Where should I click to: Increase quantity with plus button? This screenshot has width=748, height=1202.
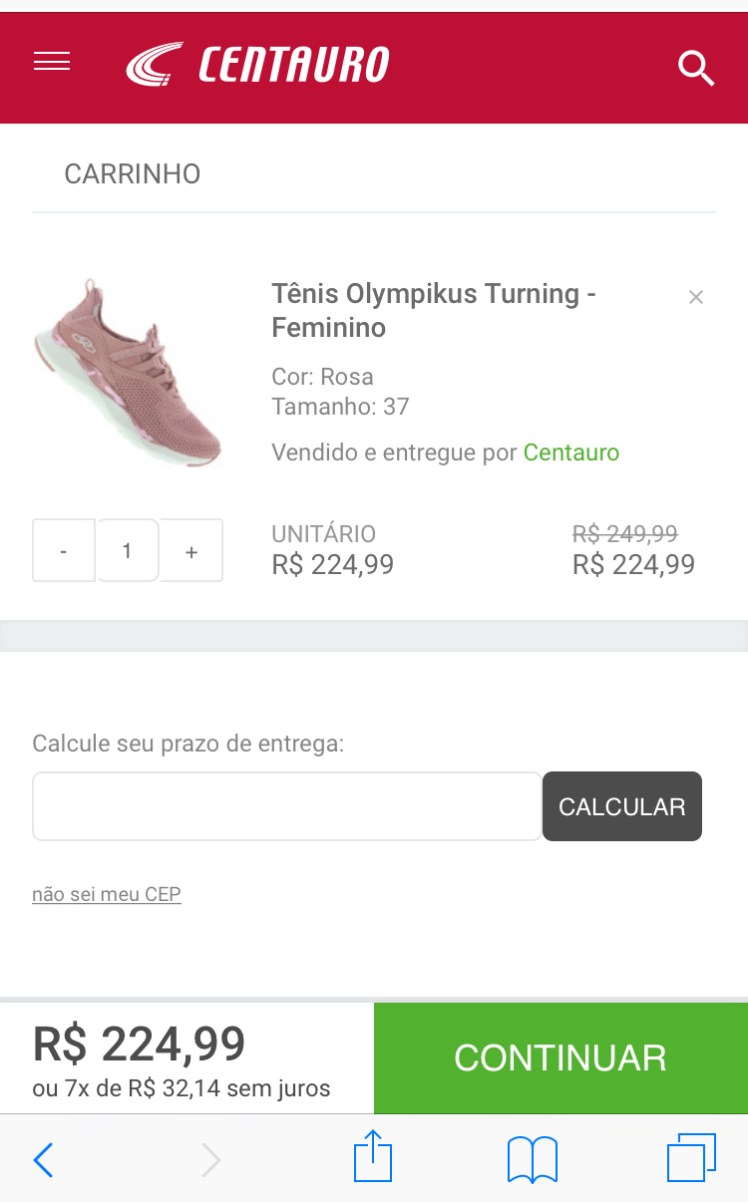pyautogui.click(x=191, y=551)
